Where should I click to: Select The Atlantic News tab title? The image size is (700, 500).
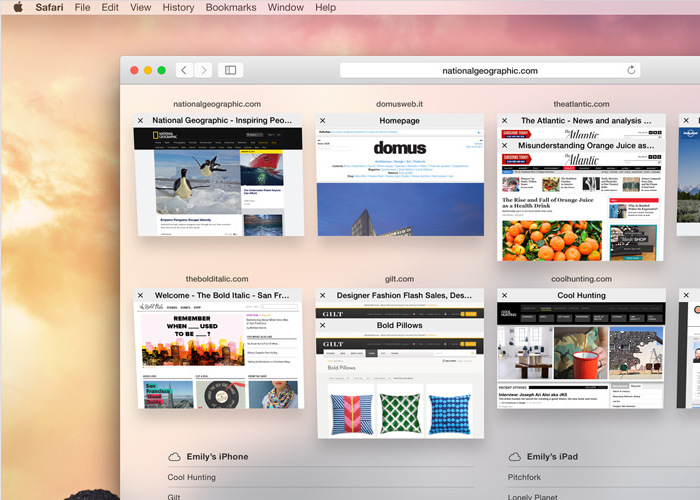[586, 121]
